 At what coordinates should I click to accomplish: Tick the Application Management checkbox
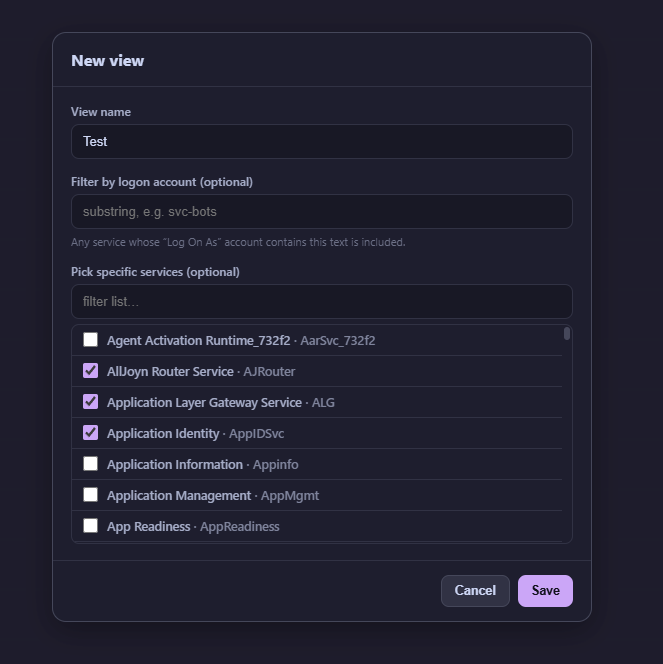coord(90,495)
